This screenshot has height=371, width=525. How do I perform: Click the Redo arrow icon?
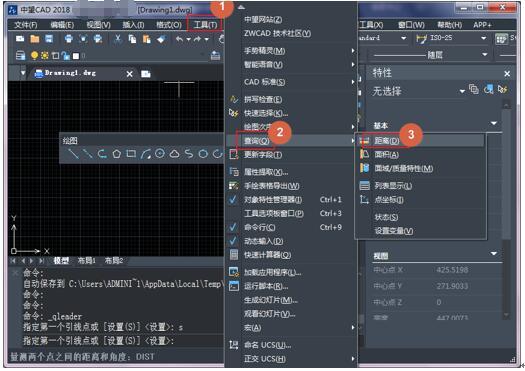coord(197,39)
